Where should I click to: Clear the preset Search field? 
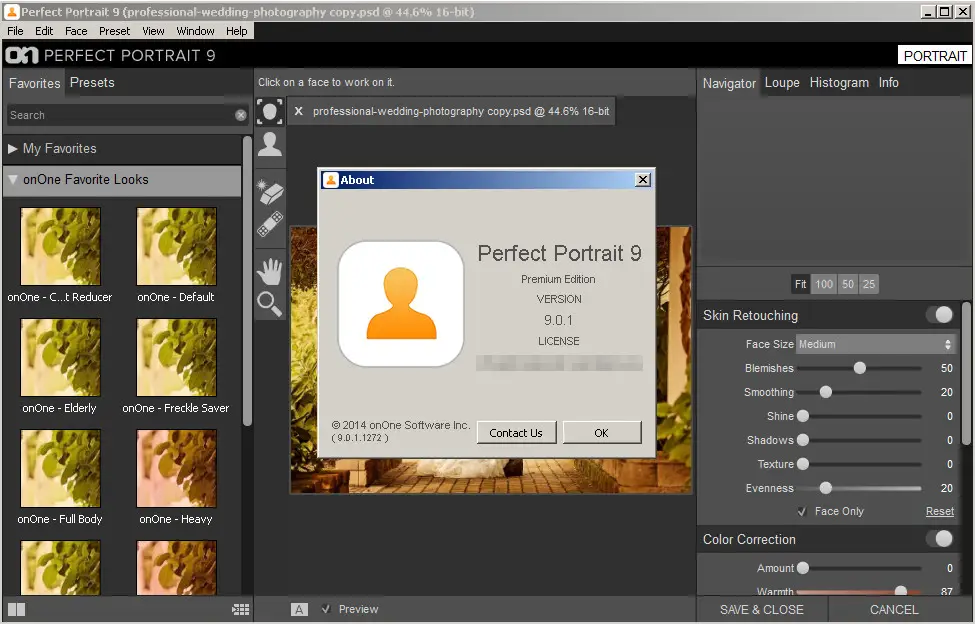pyautogui.click(x=241, y=115)
